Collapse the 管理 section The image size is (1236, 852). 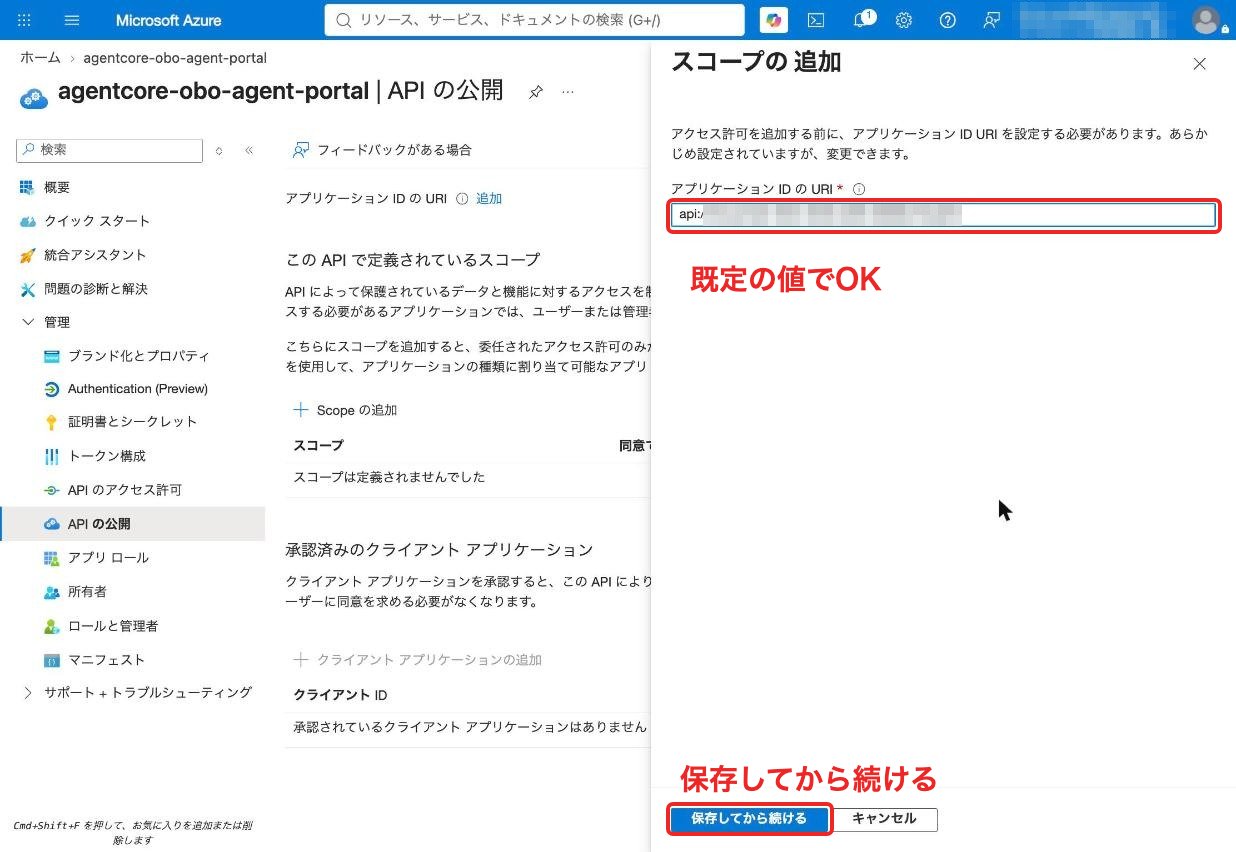point(27,322)
